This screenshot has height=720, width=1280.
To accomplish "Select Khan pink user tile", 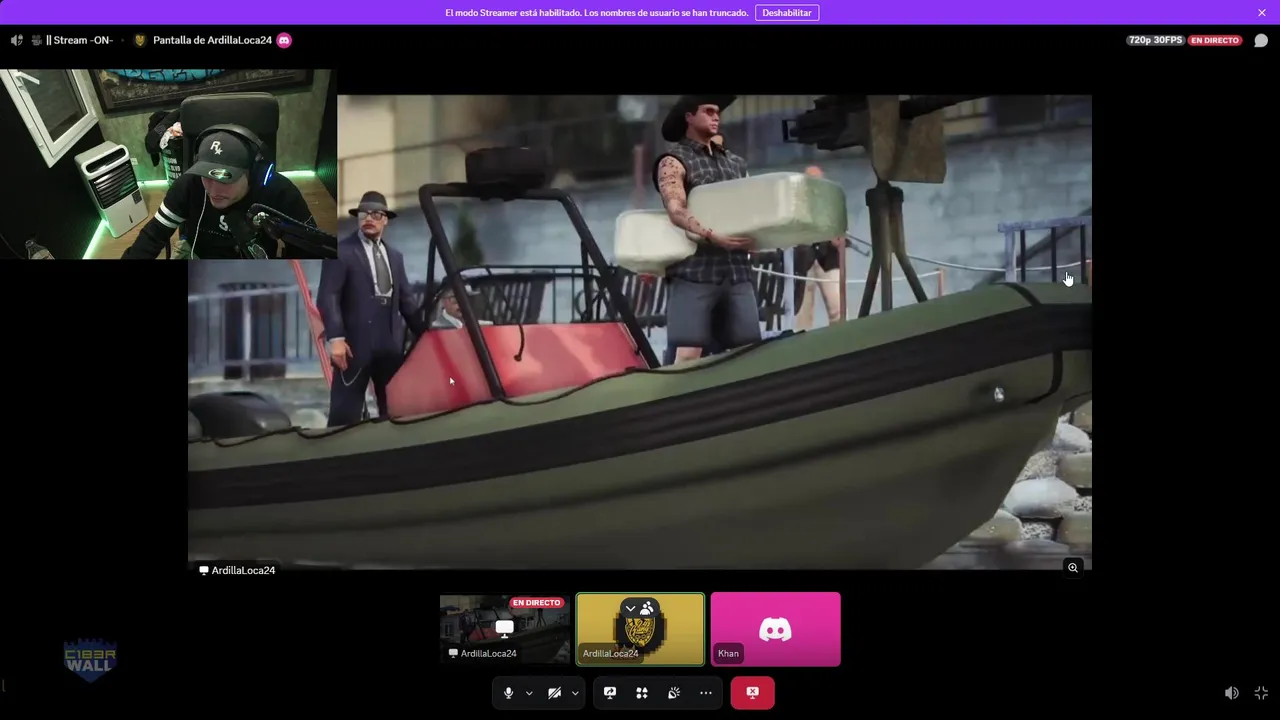I will pyautogui.click(x=776, y=629).
